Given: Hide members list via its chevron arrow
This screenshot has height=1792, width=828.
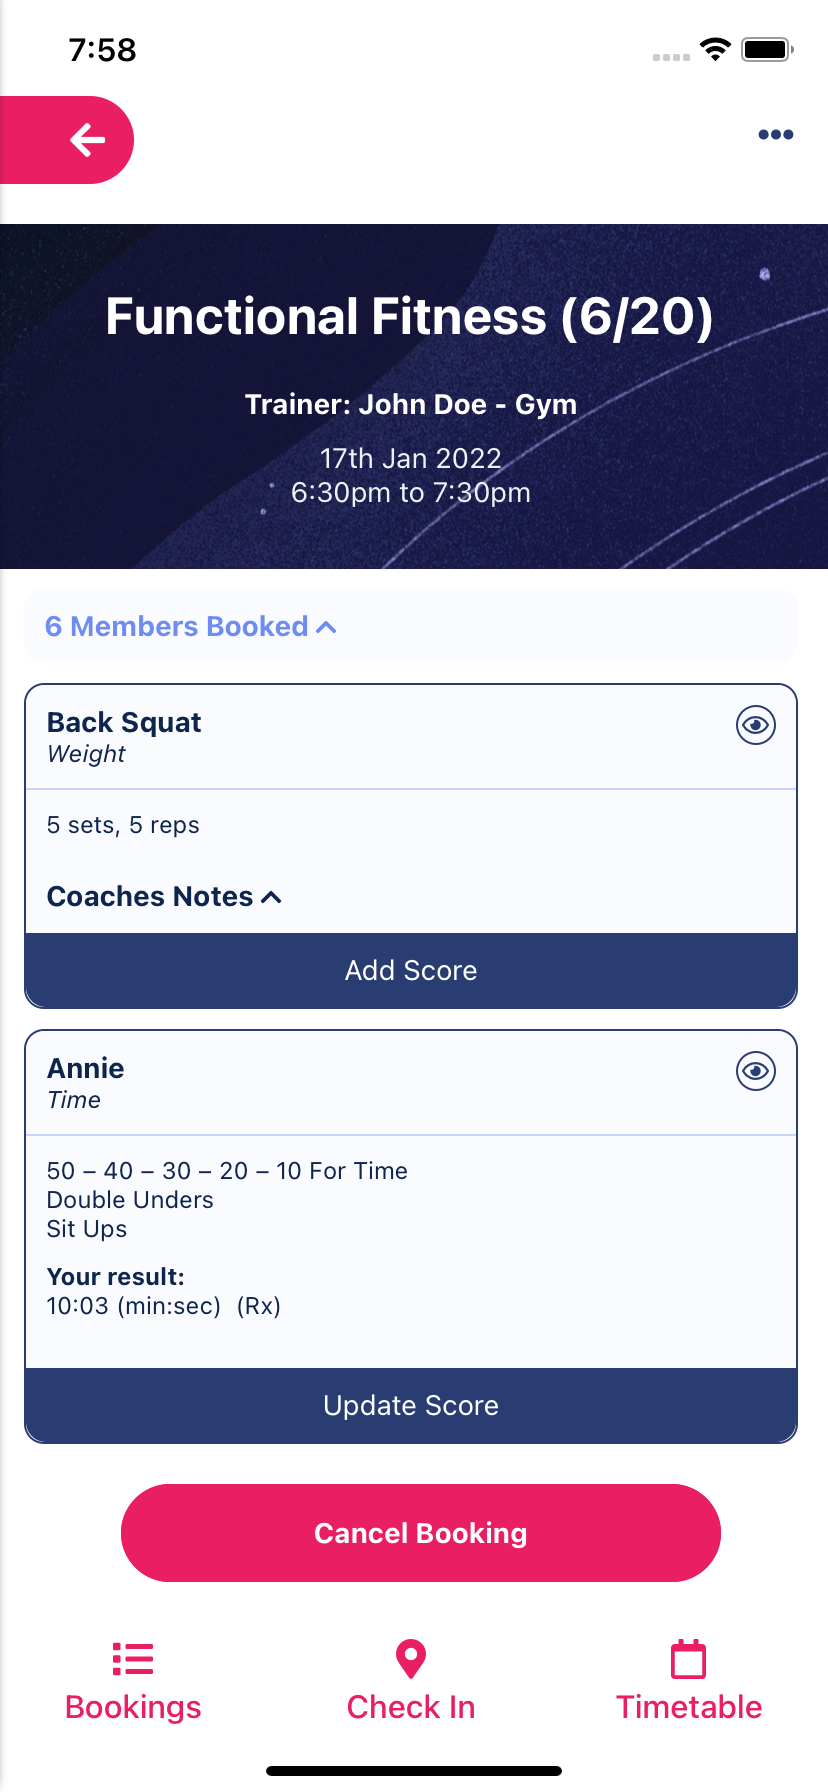Looking at the screenshot, I should point(326,626).
